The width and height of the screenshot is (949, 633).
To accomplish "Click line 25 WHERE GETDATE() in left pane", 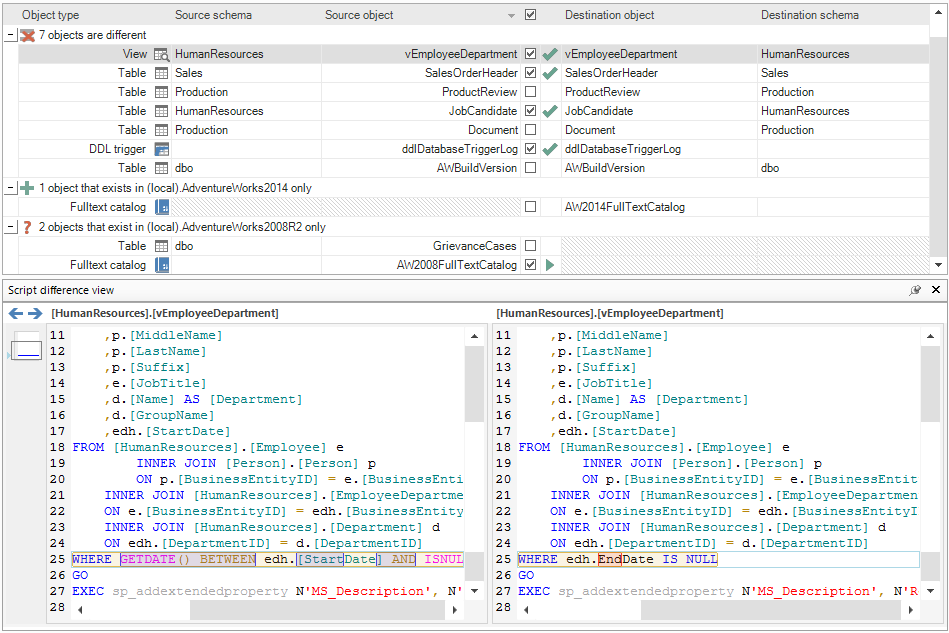I will coord(268,559).
